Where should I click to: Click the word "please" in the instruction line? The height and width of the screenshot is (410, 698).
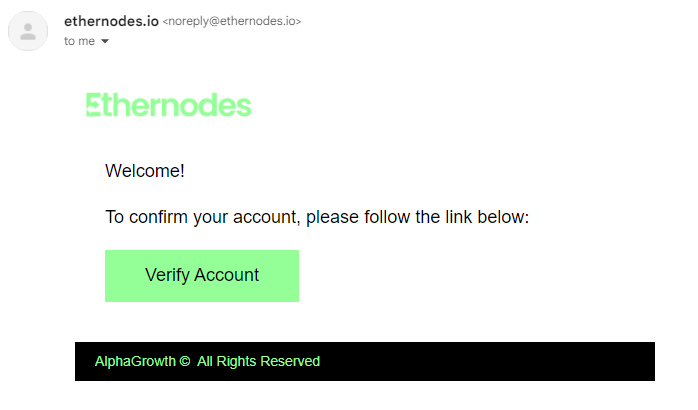332,217
